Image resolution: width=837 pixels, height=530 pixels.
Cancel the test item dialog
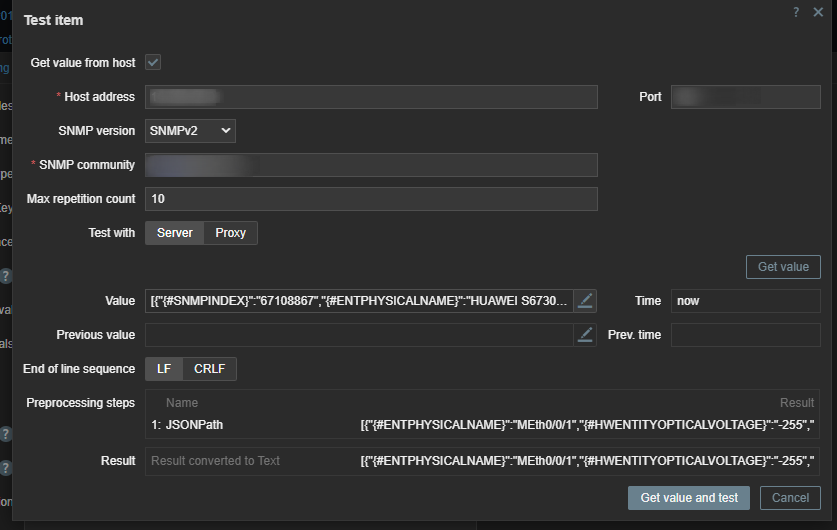click(x=790, y=498)
